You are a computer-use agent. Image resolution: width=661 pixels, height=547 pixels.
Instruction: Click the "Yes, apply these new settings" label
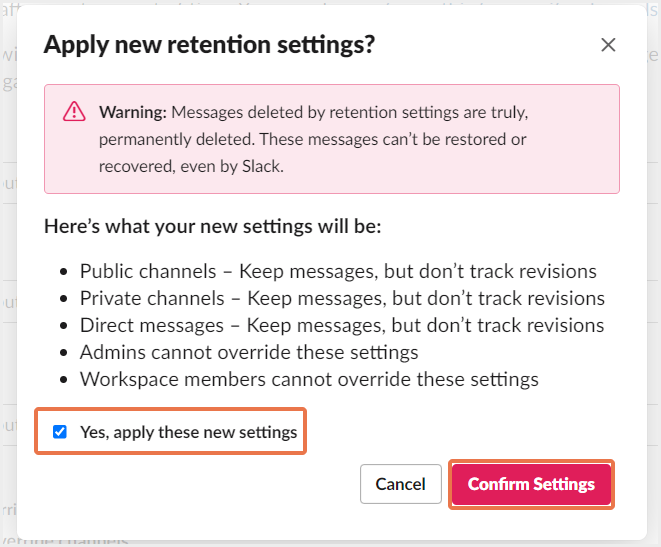[x=188, y=433]
